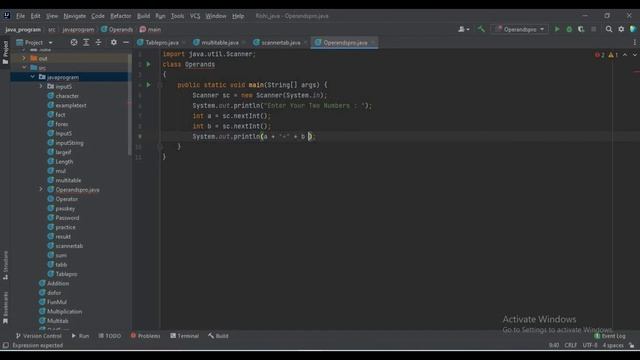This screenshot has height=360, width=640.
Task: Hide the Project tool window
Action: pos(126,42)
